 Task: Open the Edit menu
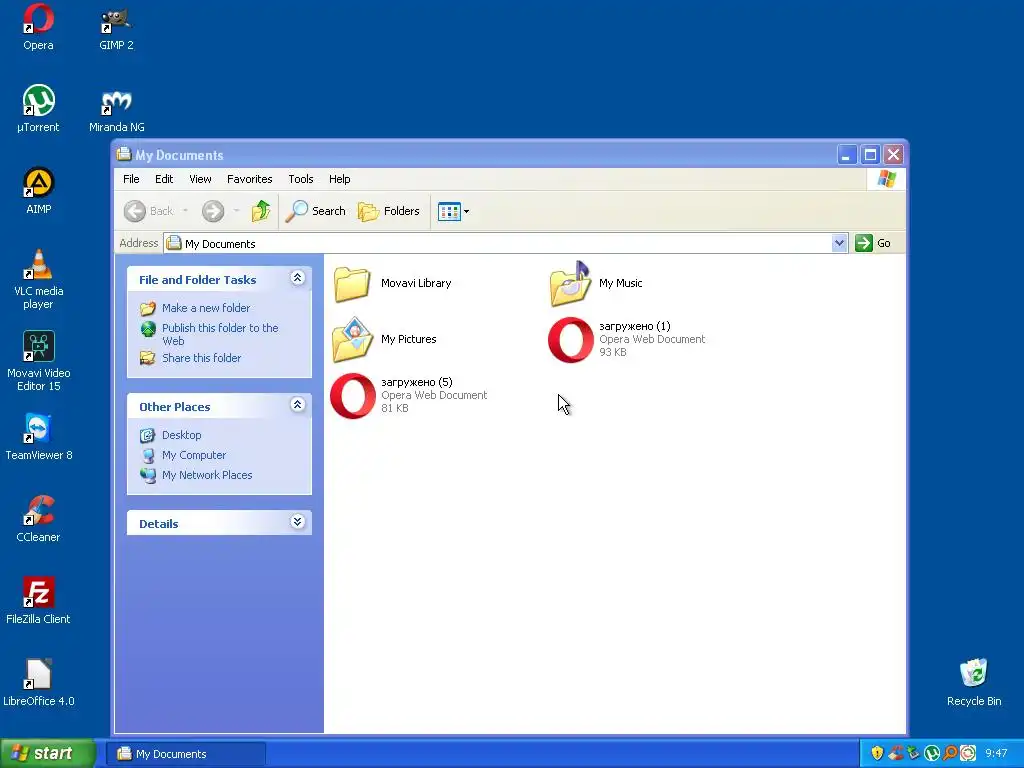click(x=164, y=179)
